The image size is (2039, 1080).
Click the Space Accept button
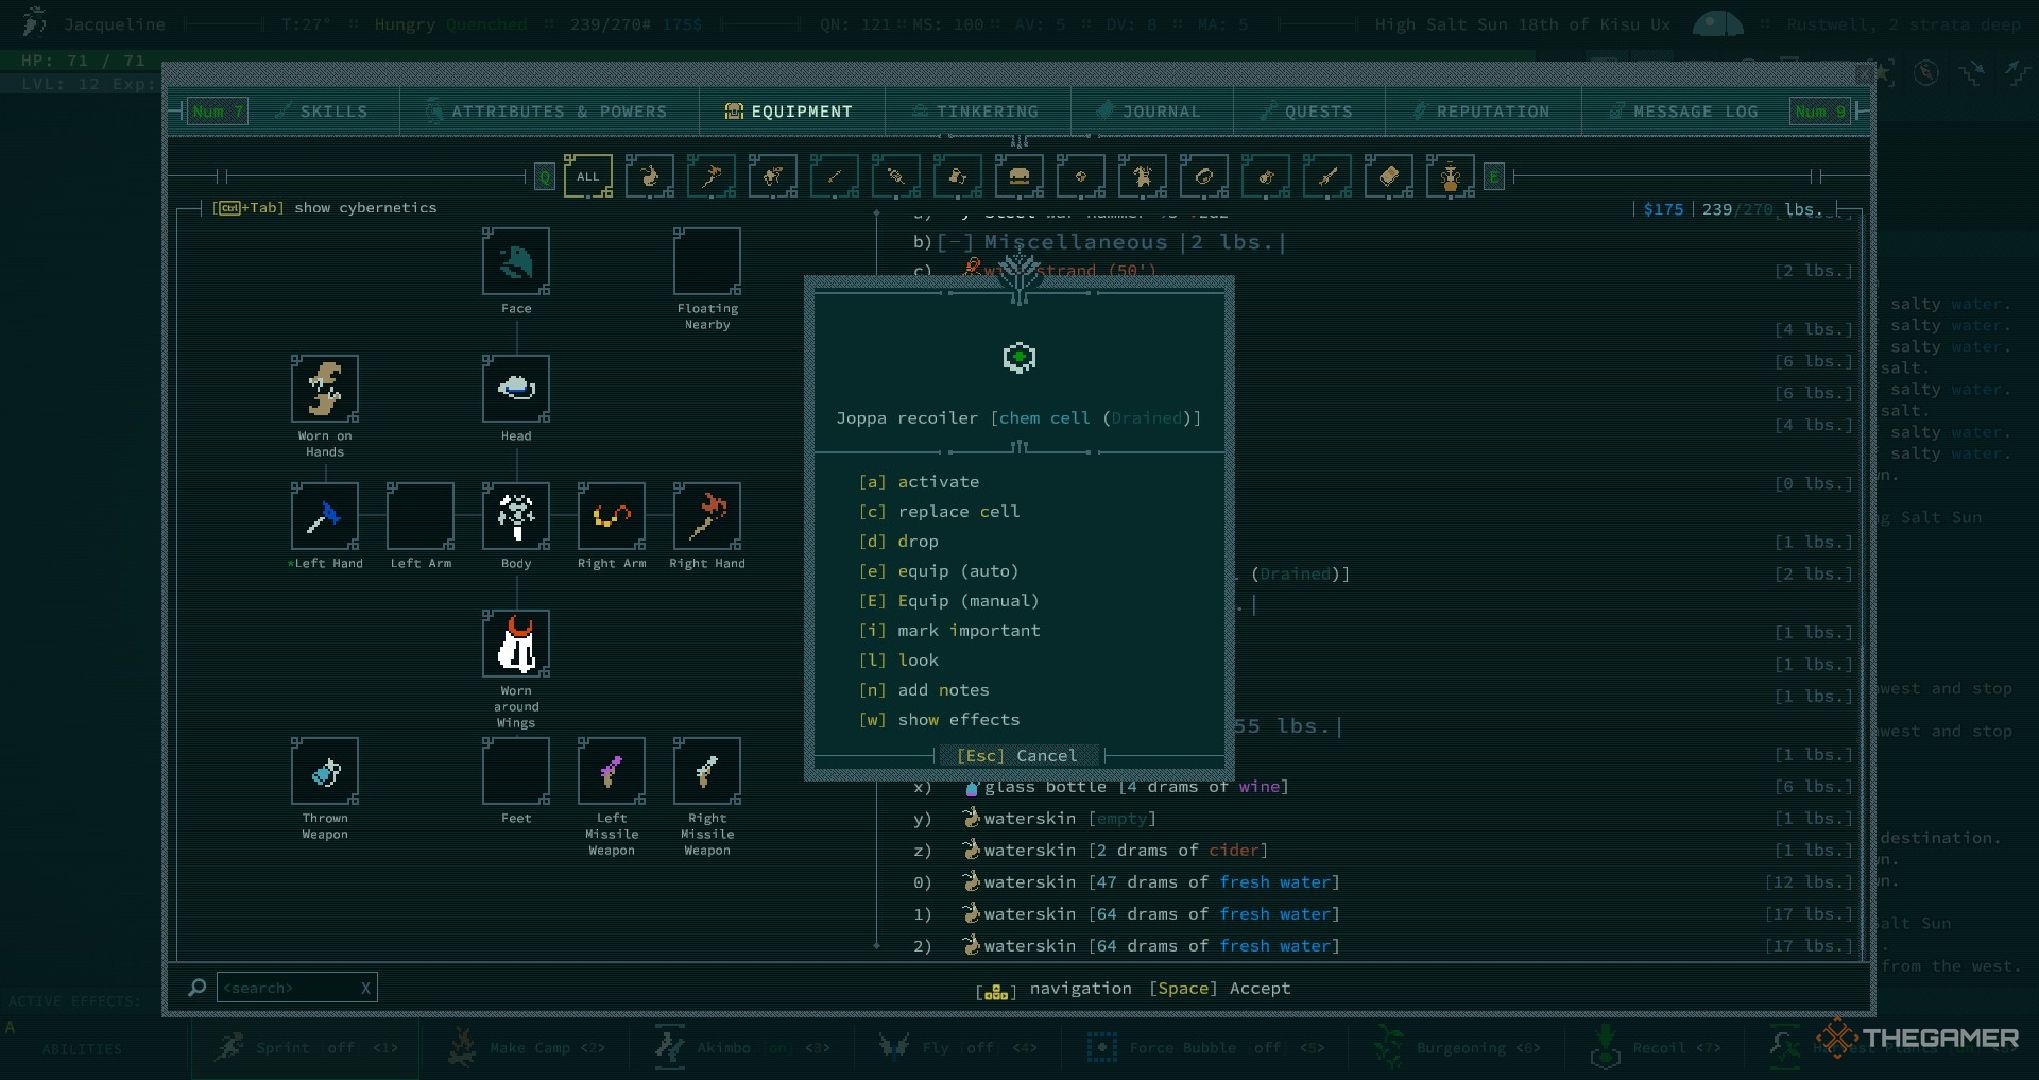[1220, 988]
